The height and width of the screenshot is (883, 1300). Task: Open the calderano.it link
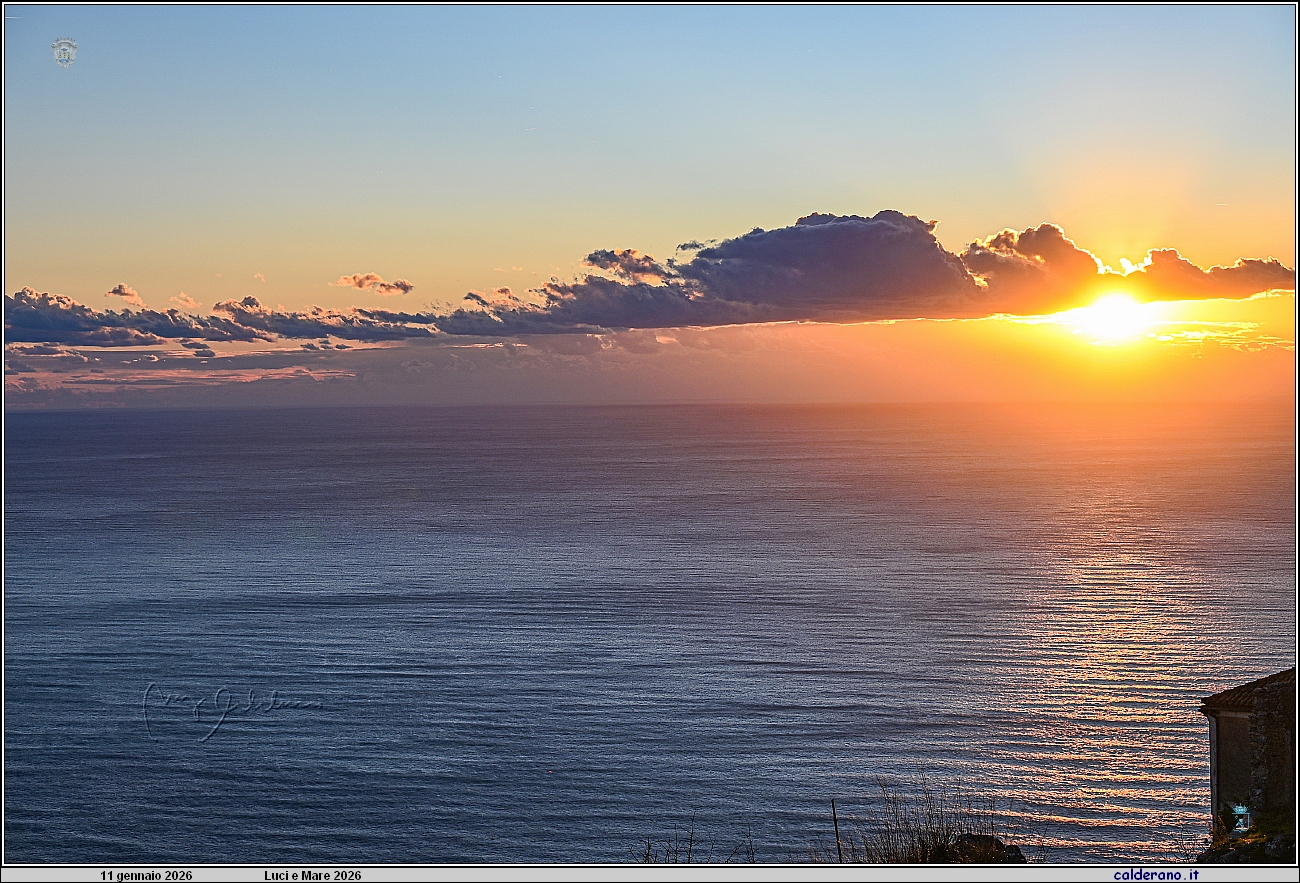pos(1156,875)
